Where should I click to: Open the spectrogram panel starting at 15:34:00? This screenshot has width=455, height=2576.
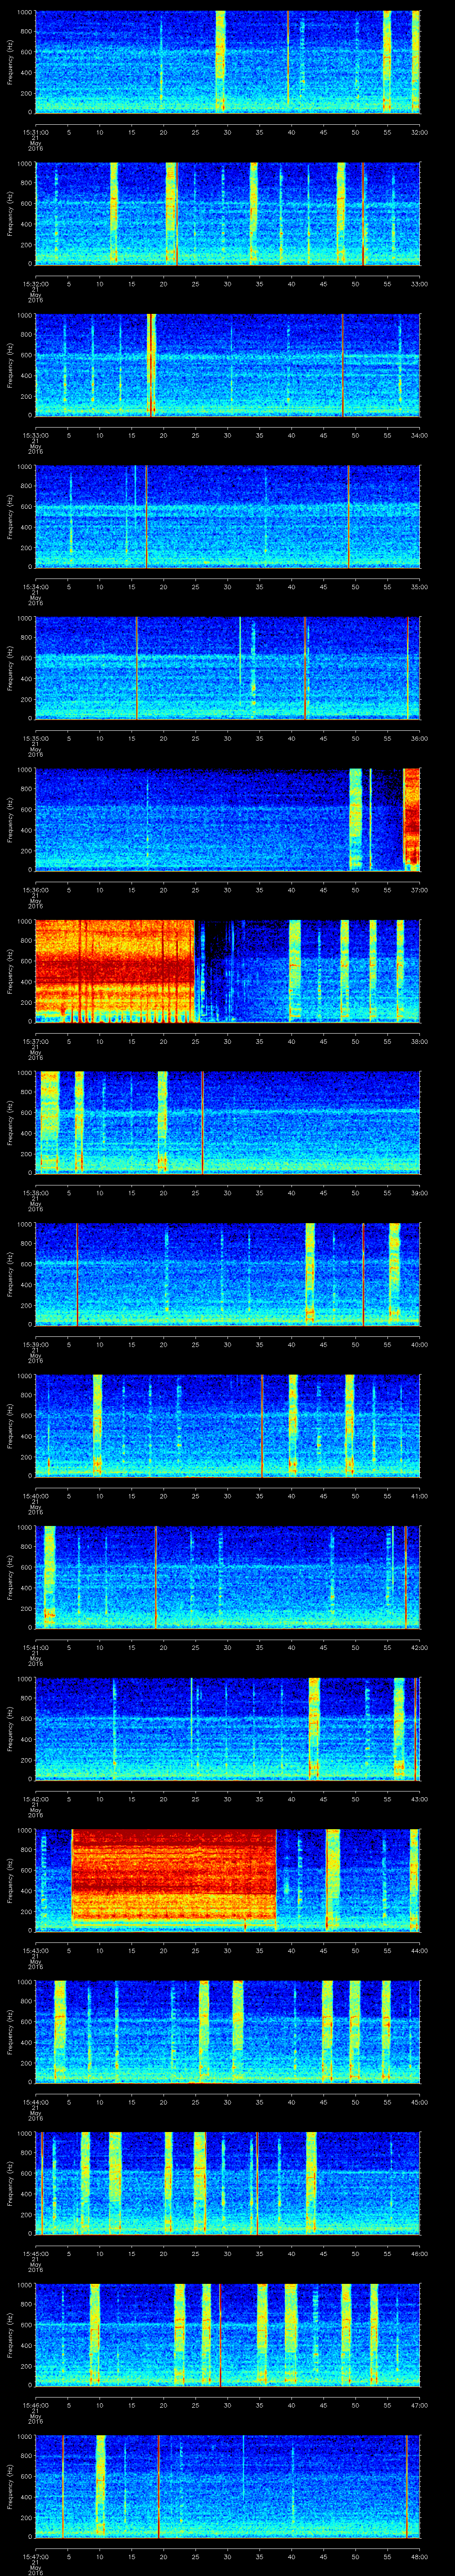pyautogui.click(x=227, y=516)
